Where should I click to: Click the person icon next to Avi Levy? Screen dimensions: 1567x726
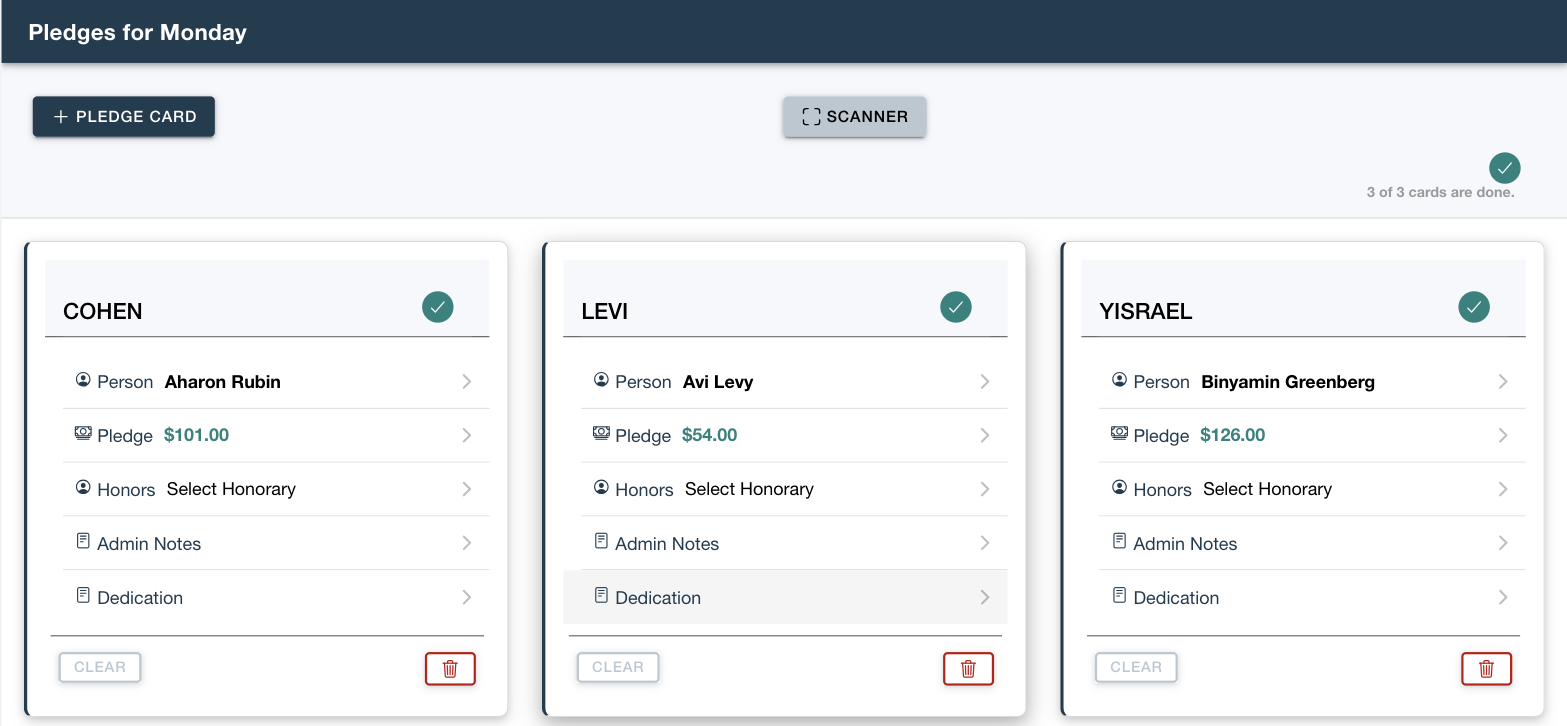[601, 380]
